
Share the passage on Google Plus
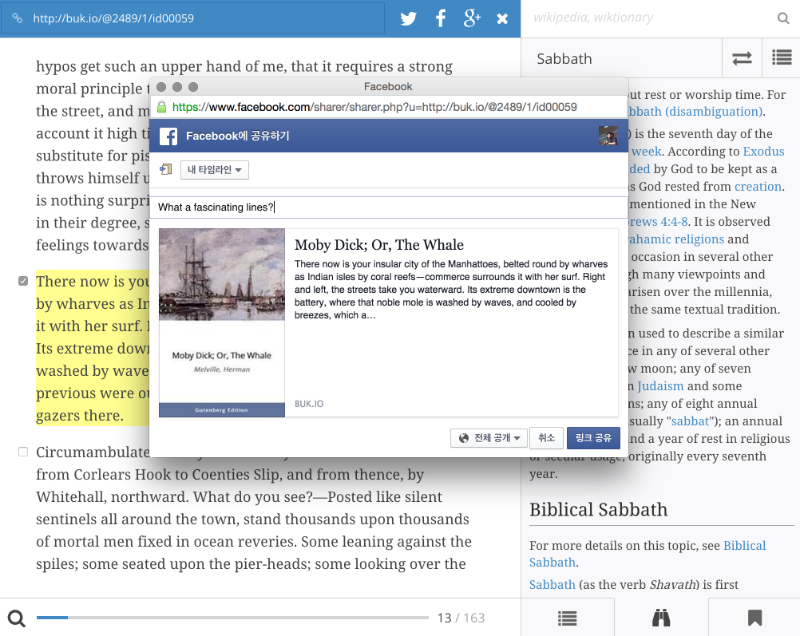(x=472, y=18)
